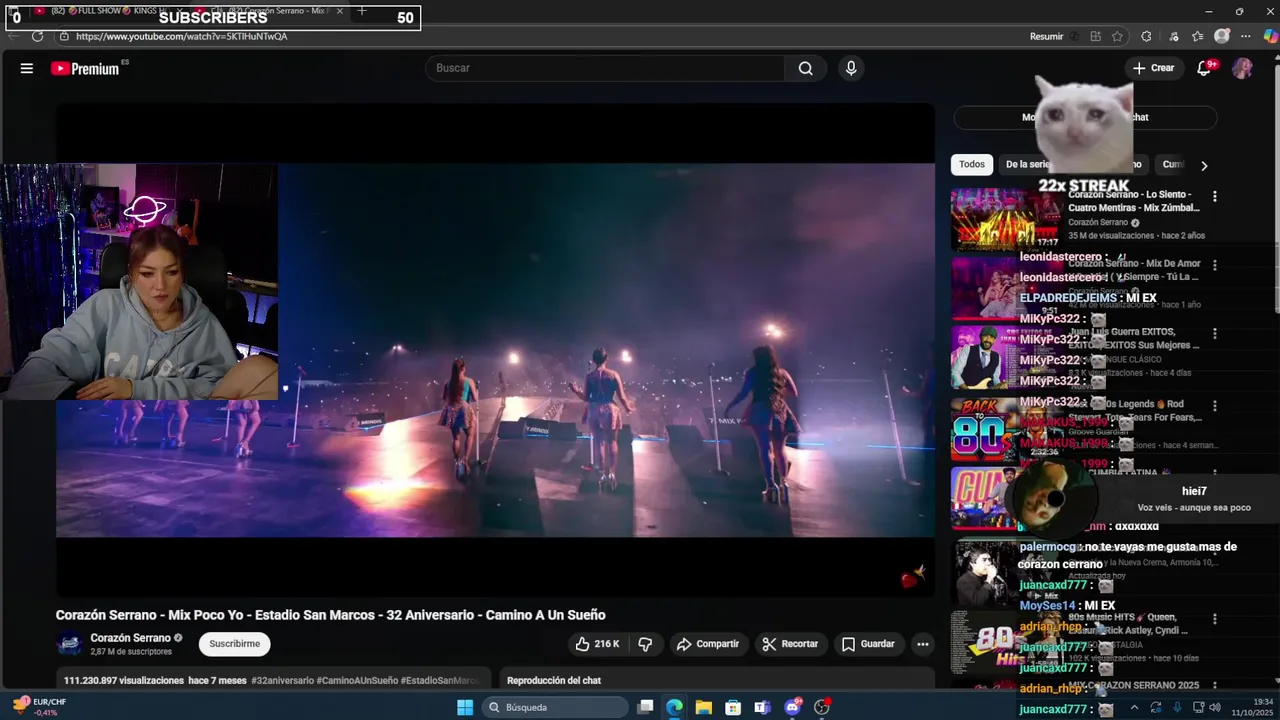The image size is (1280, 720).
Task: Open Lo Siento Cuatro Mentiras video thumbnail
Action: (1006, 219)
